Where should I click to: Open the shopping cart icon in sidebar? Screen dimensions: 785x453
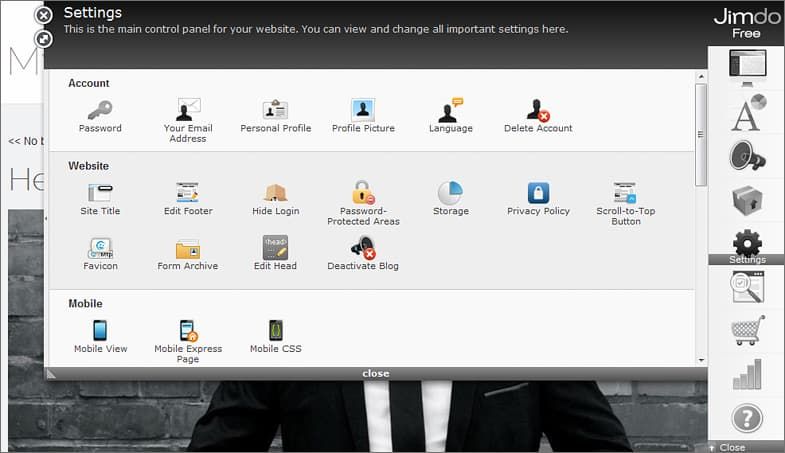[748, 330]
